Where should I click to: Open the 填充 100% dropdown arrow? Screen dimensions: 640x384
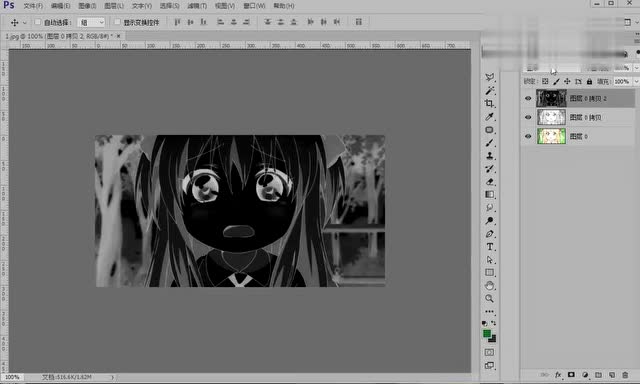coord(636,82)
